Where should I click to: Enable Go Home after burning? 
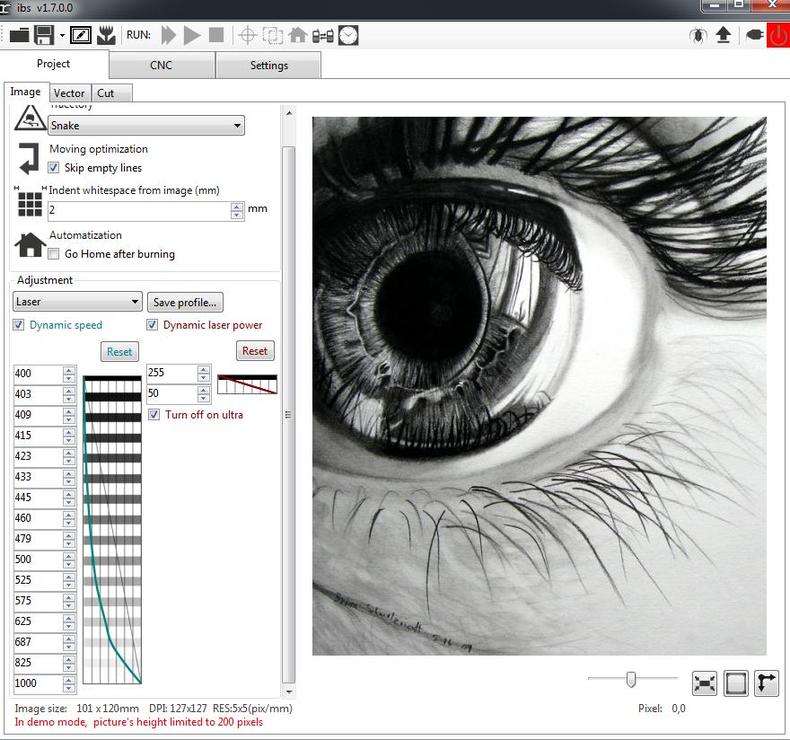point(55,254)
